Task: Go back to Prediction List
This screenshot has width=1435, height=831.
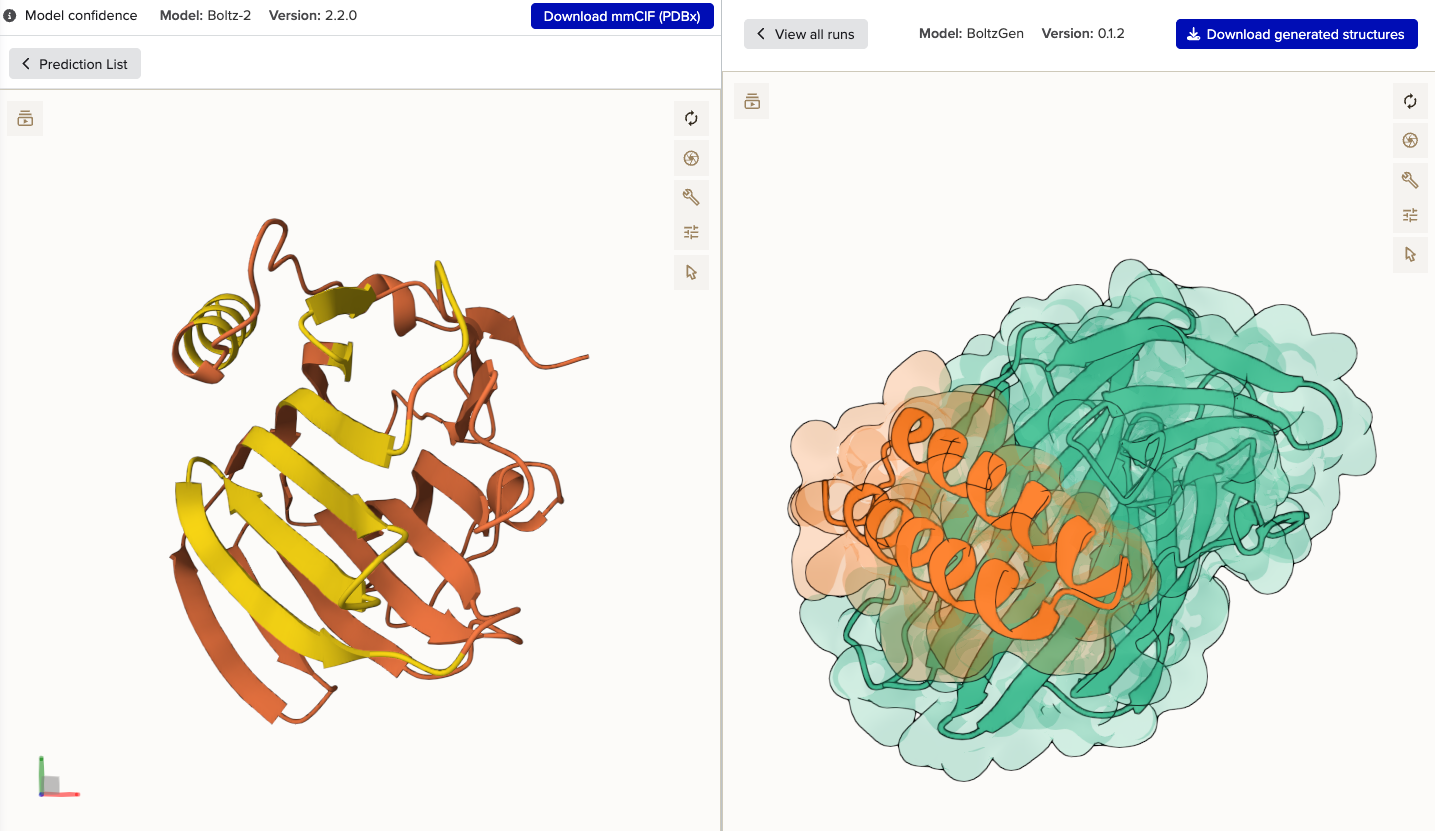Action: 75,64
